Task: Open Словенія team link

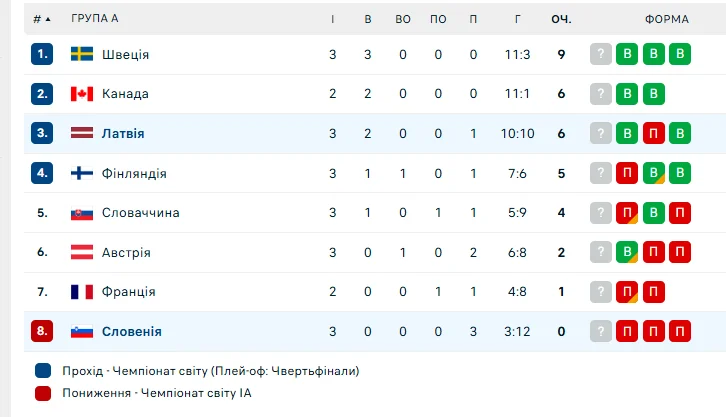Action: pos(131,331)
